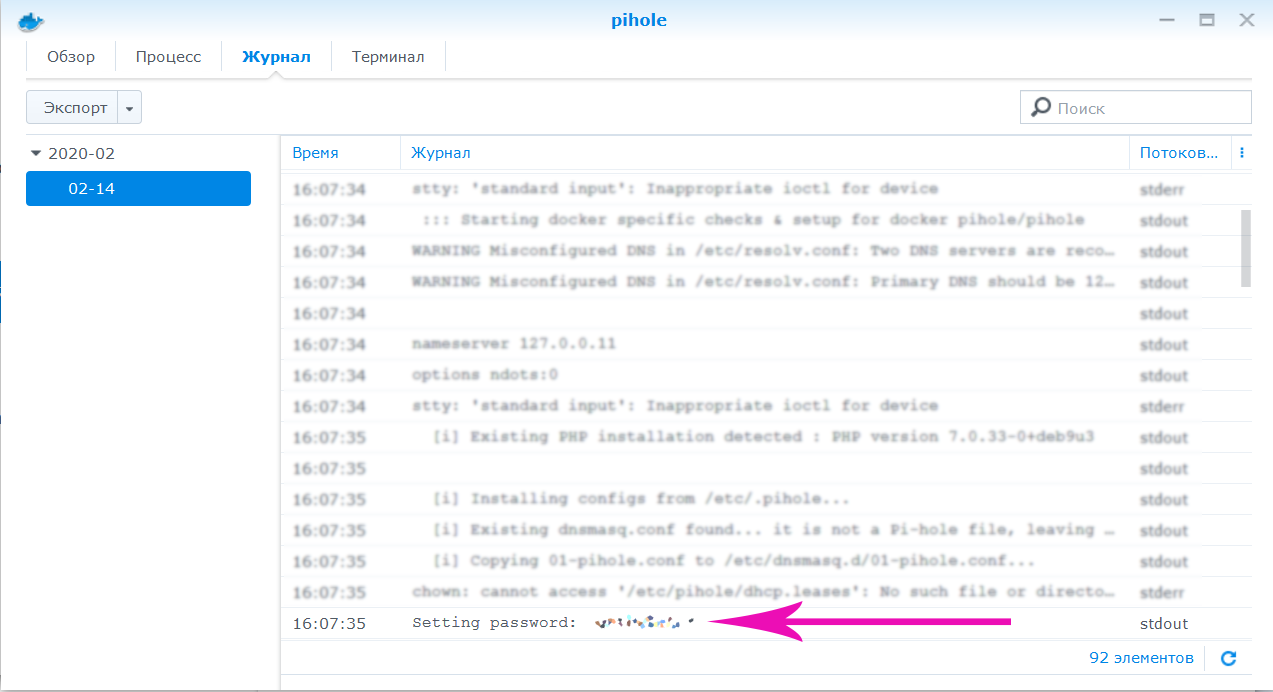The width and height of the screenshot is (1273, 692).
Task: Select the 'chown: cannot access' log row
Action: click(x=760, y=592)
